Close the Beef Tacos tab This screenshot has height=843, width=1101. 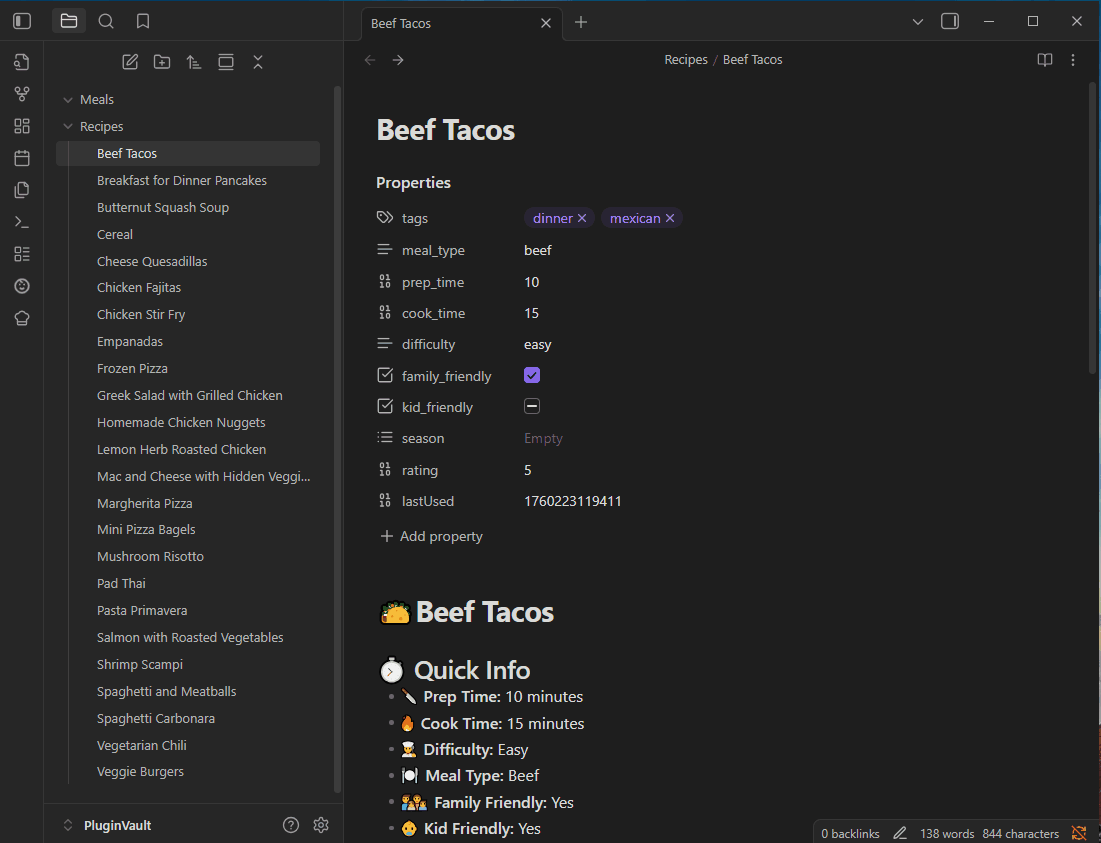(x=546, y=23)
